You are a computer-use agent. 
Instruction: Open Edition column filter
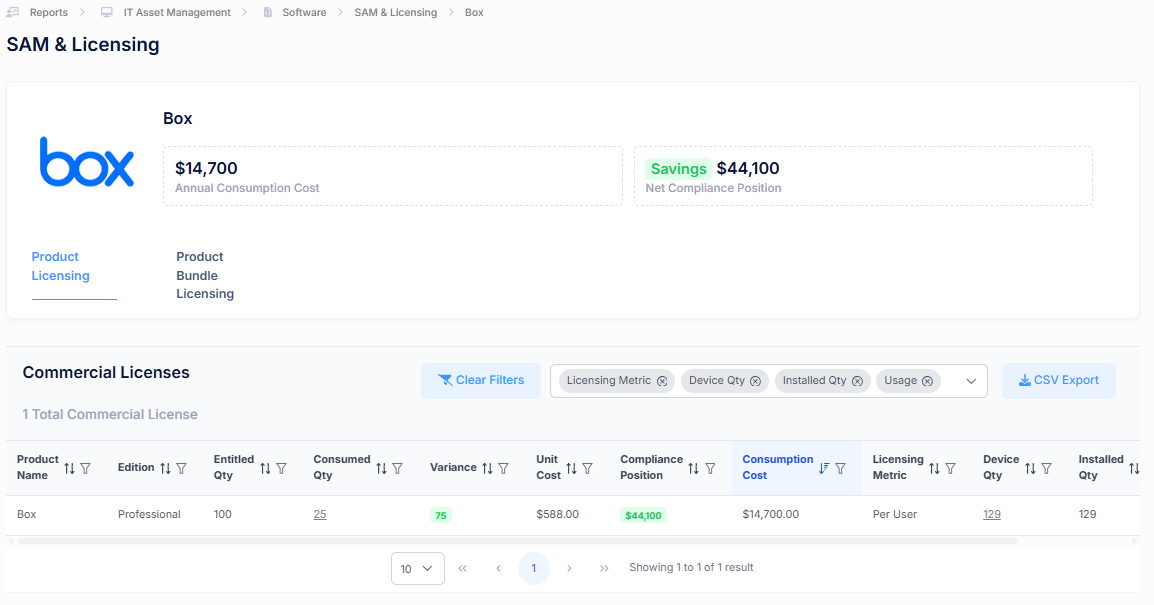pos(182,468)
